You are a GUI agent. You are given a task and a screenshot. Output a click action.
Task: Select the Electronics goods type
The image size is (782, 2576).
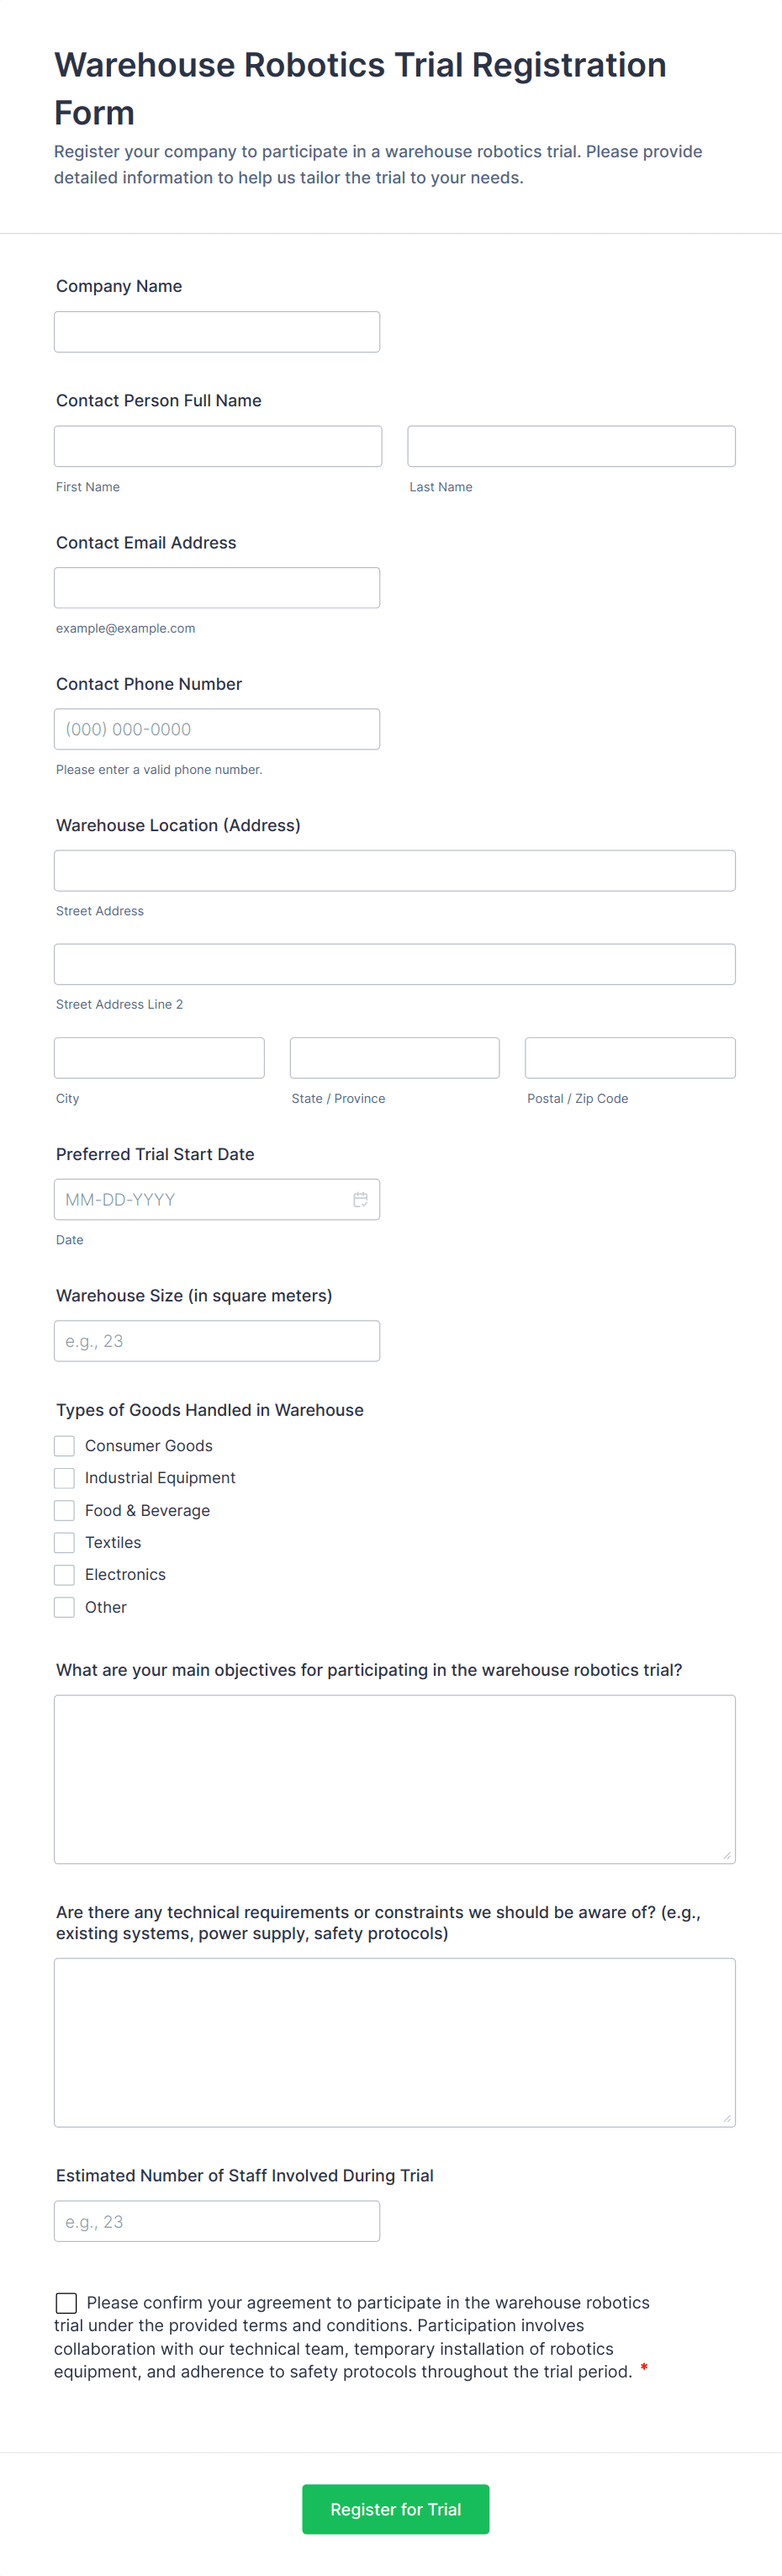point(64,1574)
